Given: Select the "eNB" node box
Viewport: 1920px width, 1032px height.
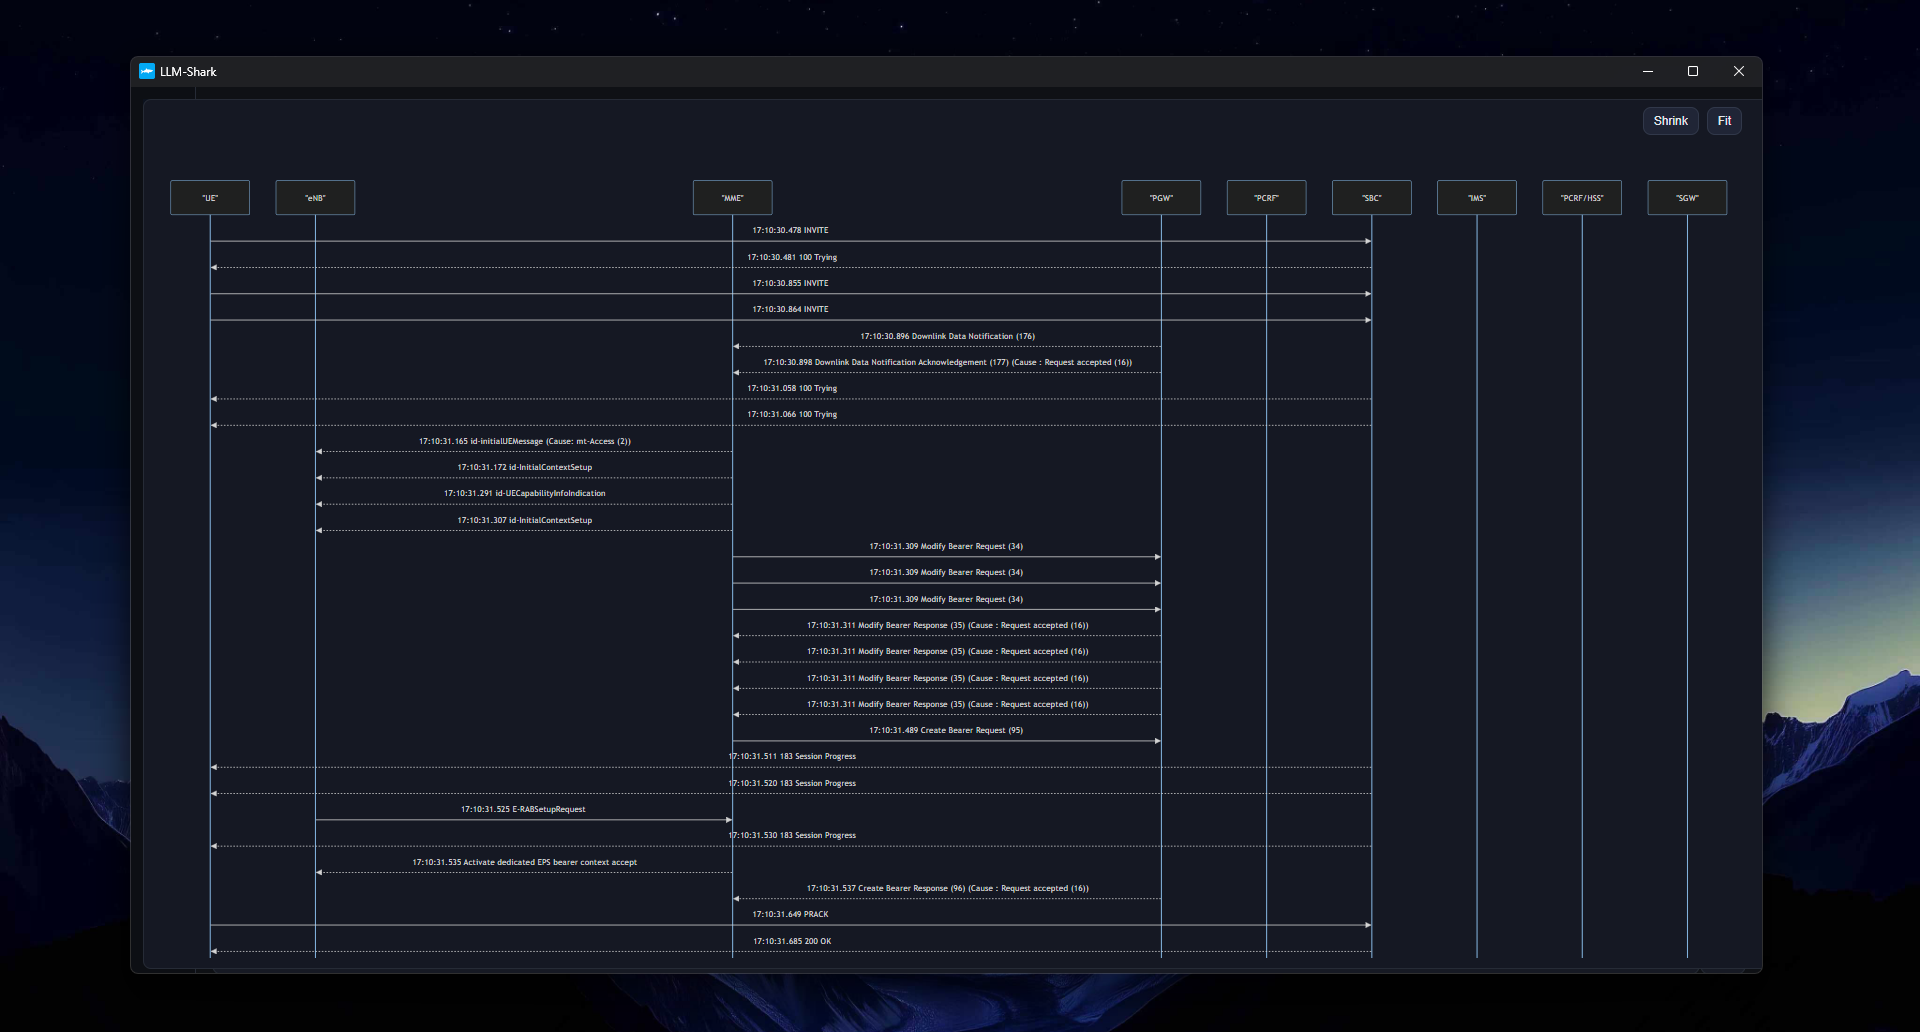Looking at the screenshot, I should pyautogui.click(x=315, y=198).
